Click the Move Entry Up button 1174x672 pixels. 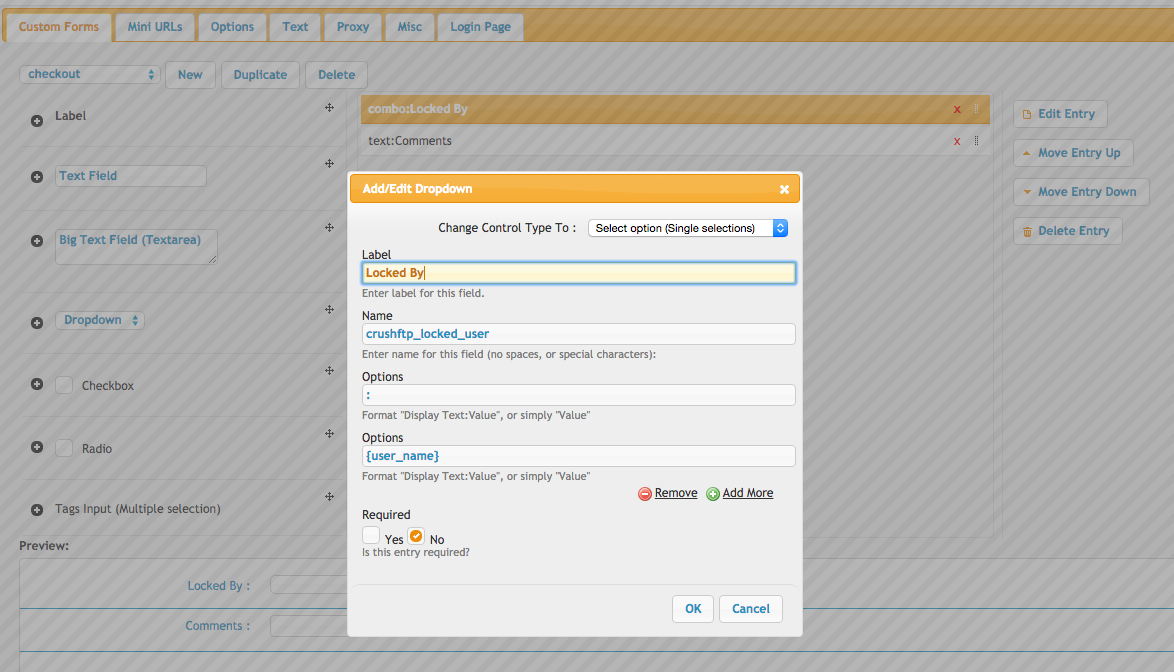tap(1073, 153)
